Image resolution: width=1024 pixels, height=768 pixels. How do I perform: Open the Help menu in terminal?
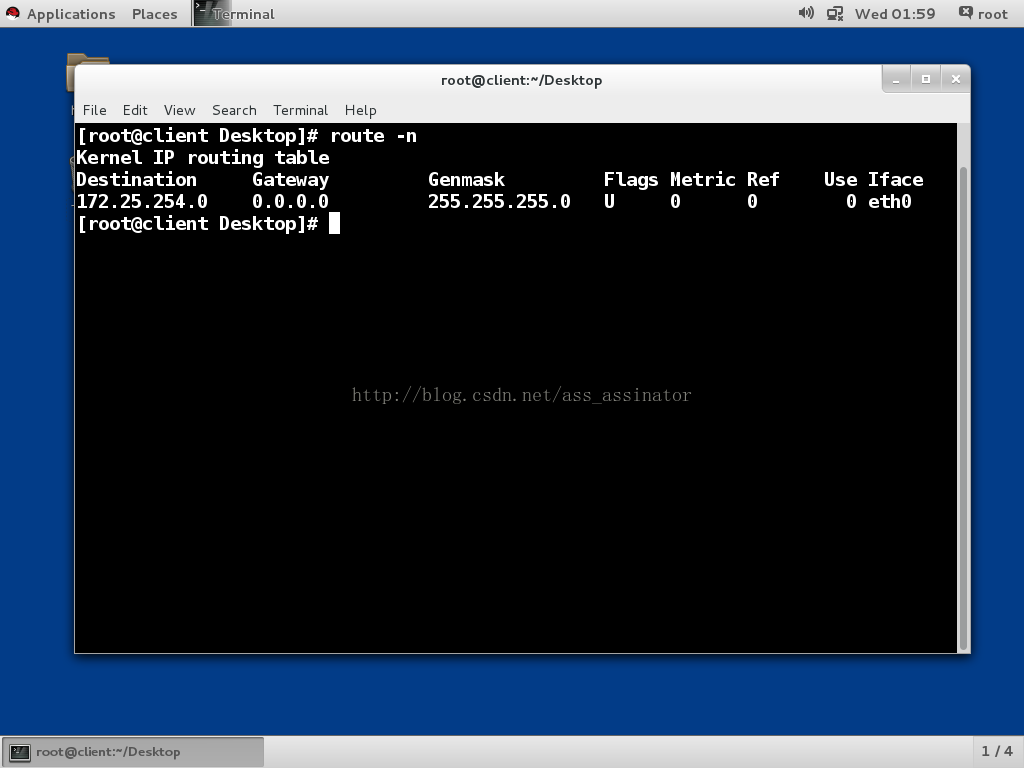point(360,110)
